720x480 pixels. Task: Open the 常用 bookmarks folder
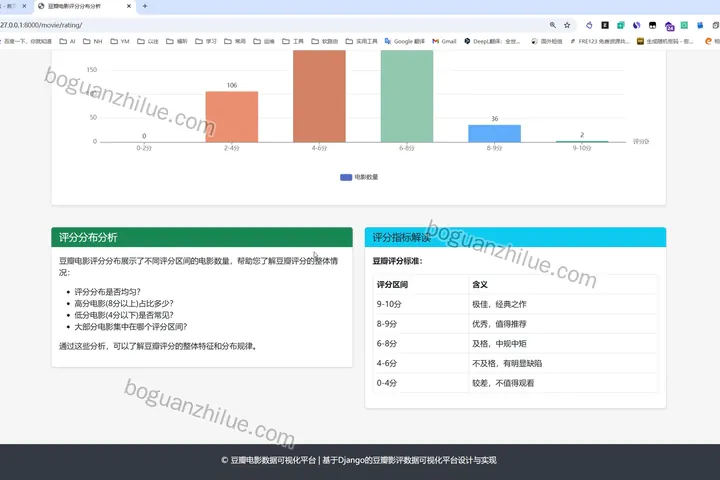coord(235,41)
